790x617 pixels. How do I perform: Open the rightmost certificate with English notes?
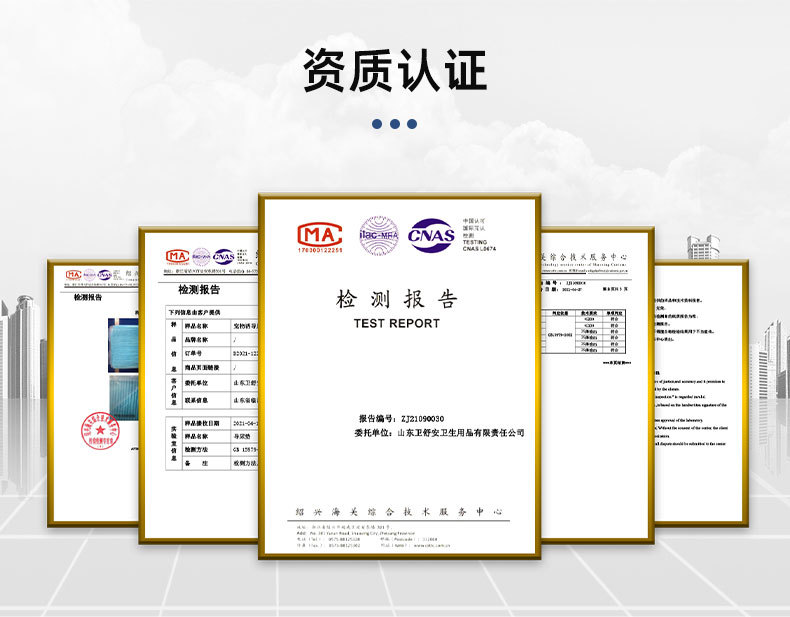click(x=701, y=393)
